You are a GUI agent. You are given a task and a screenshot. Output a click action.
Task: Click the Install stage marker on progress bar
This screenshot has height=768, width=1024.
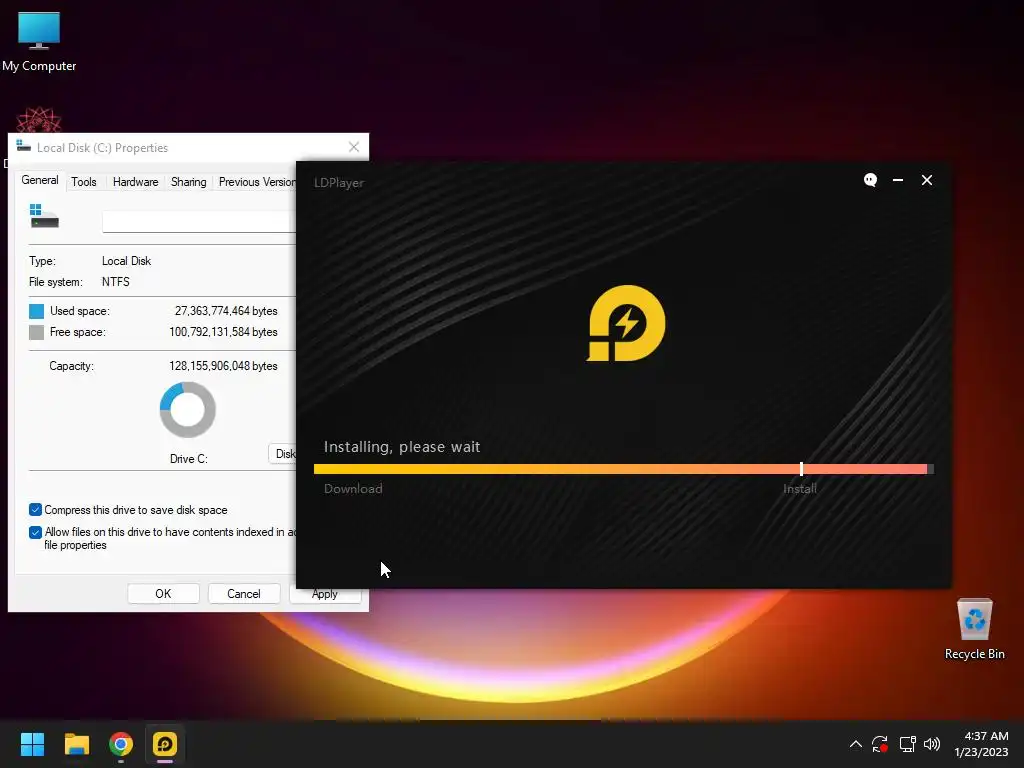[801, 469]
